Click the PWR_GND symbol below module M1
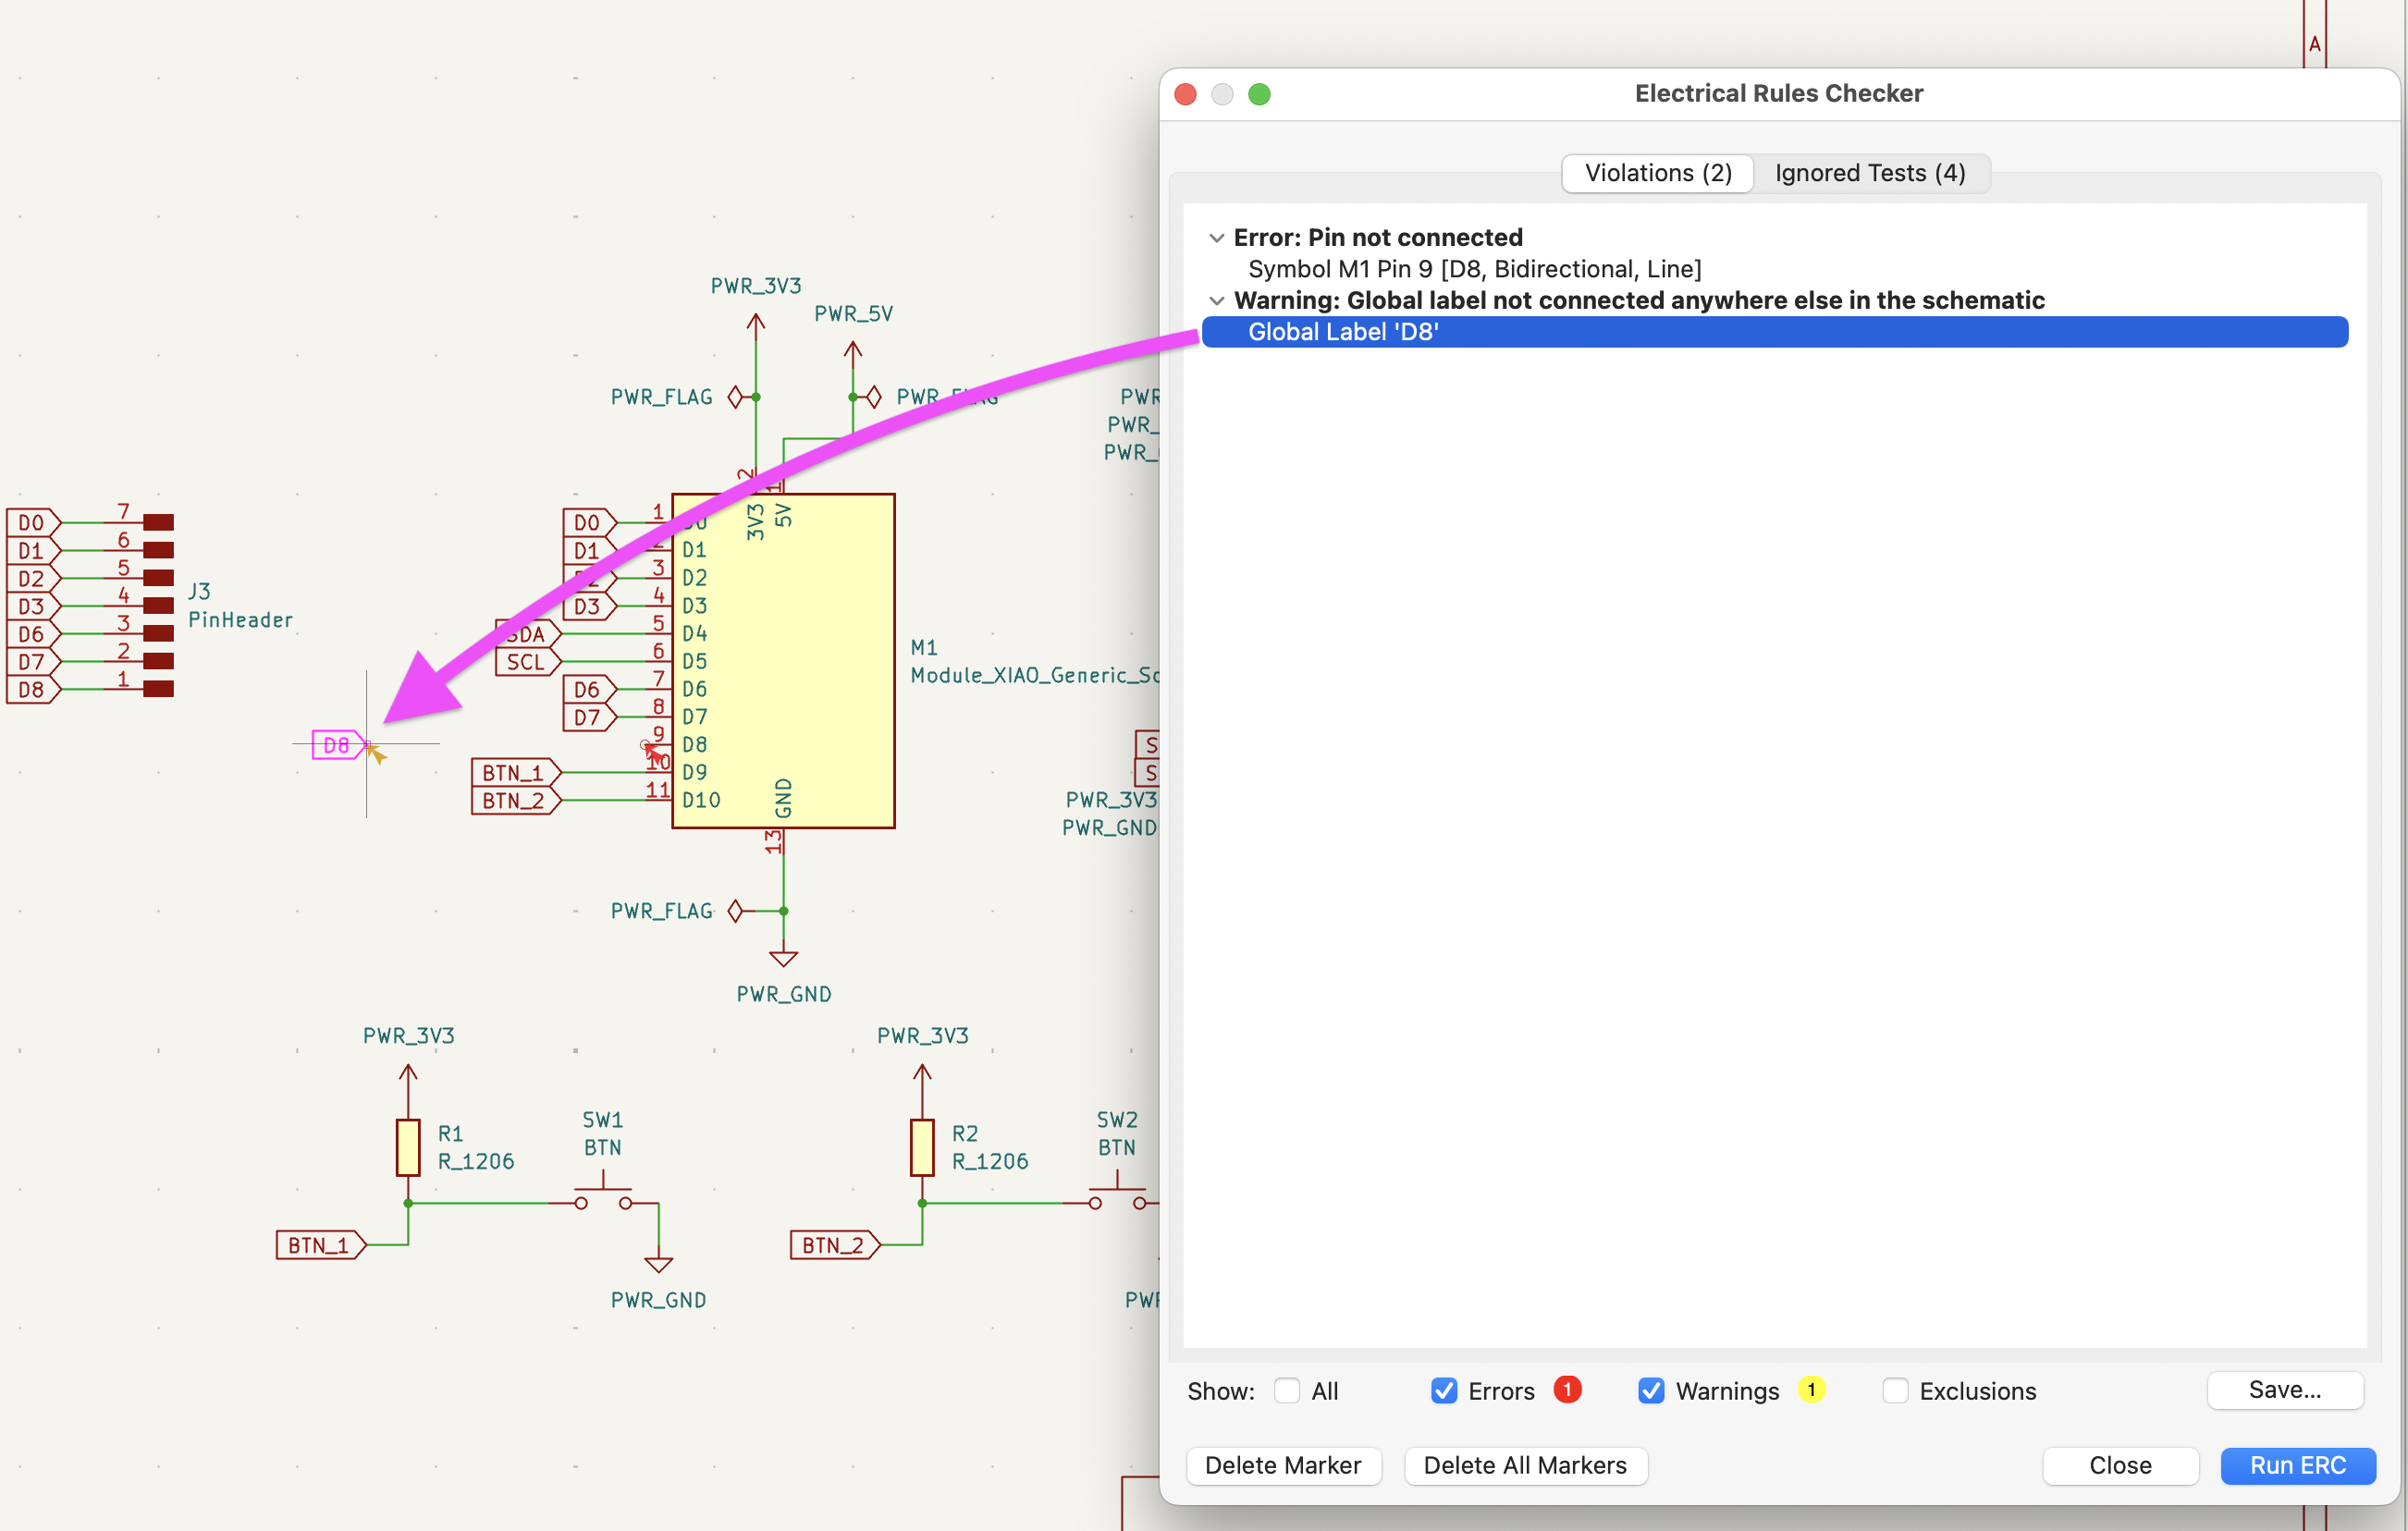This screenshot has height=1531, width=2408. (x=783, y=958)
